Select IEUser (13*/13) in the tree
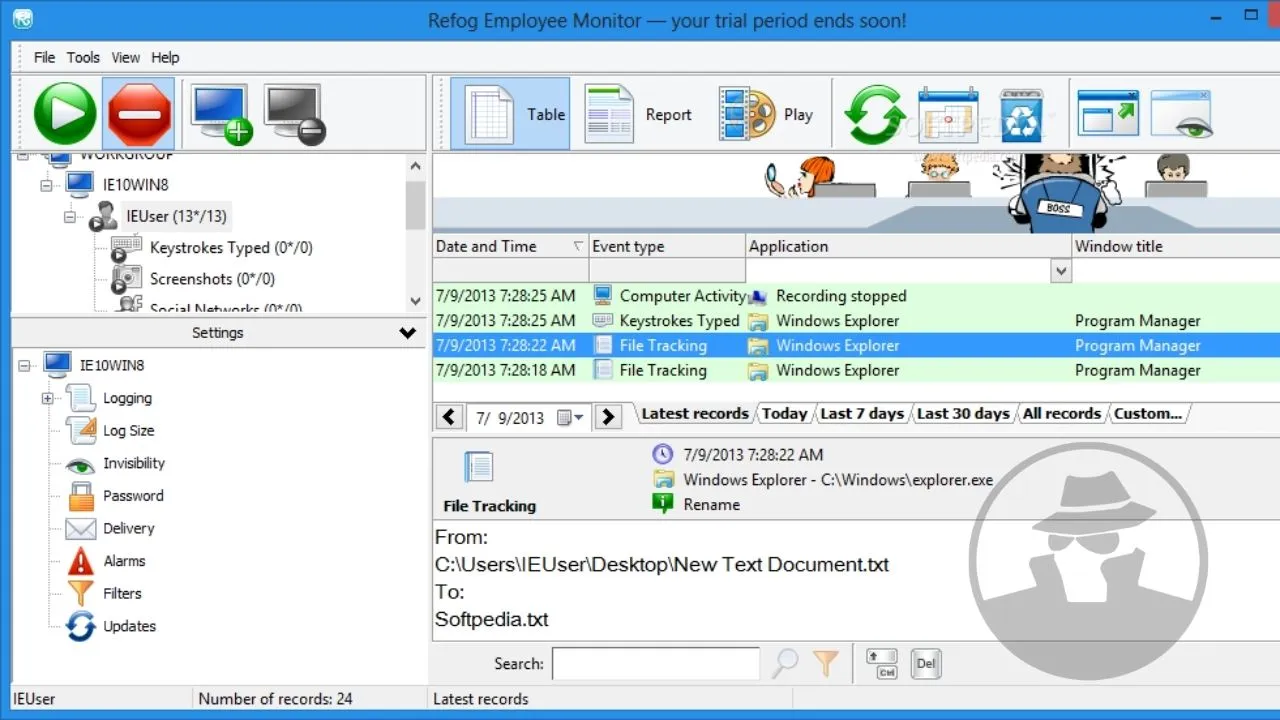The height and width of the screenshot is (720, 1280). (176, 216)
